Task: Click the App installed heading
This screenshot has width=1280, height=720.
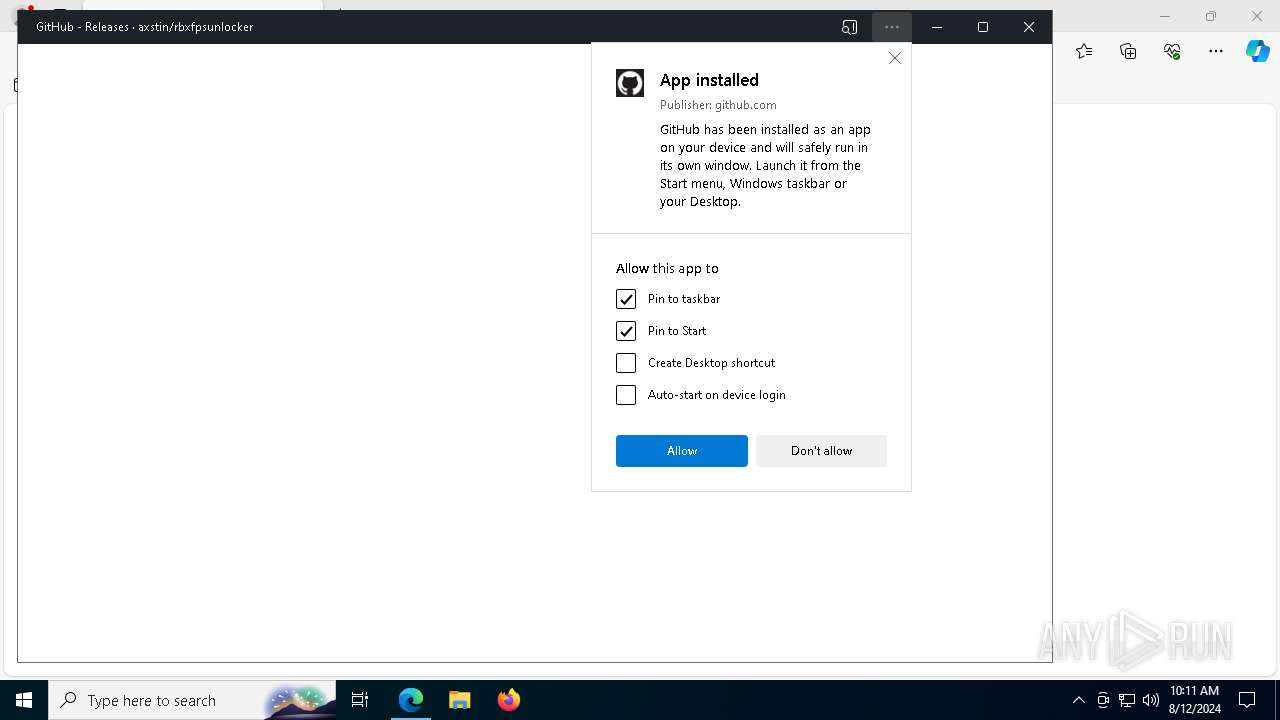Action: click(709, 80)
